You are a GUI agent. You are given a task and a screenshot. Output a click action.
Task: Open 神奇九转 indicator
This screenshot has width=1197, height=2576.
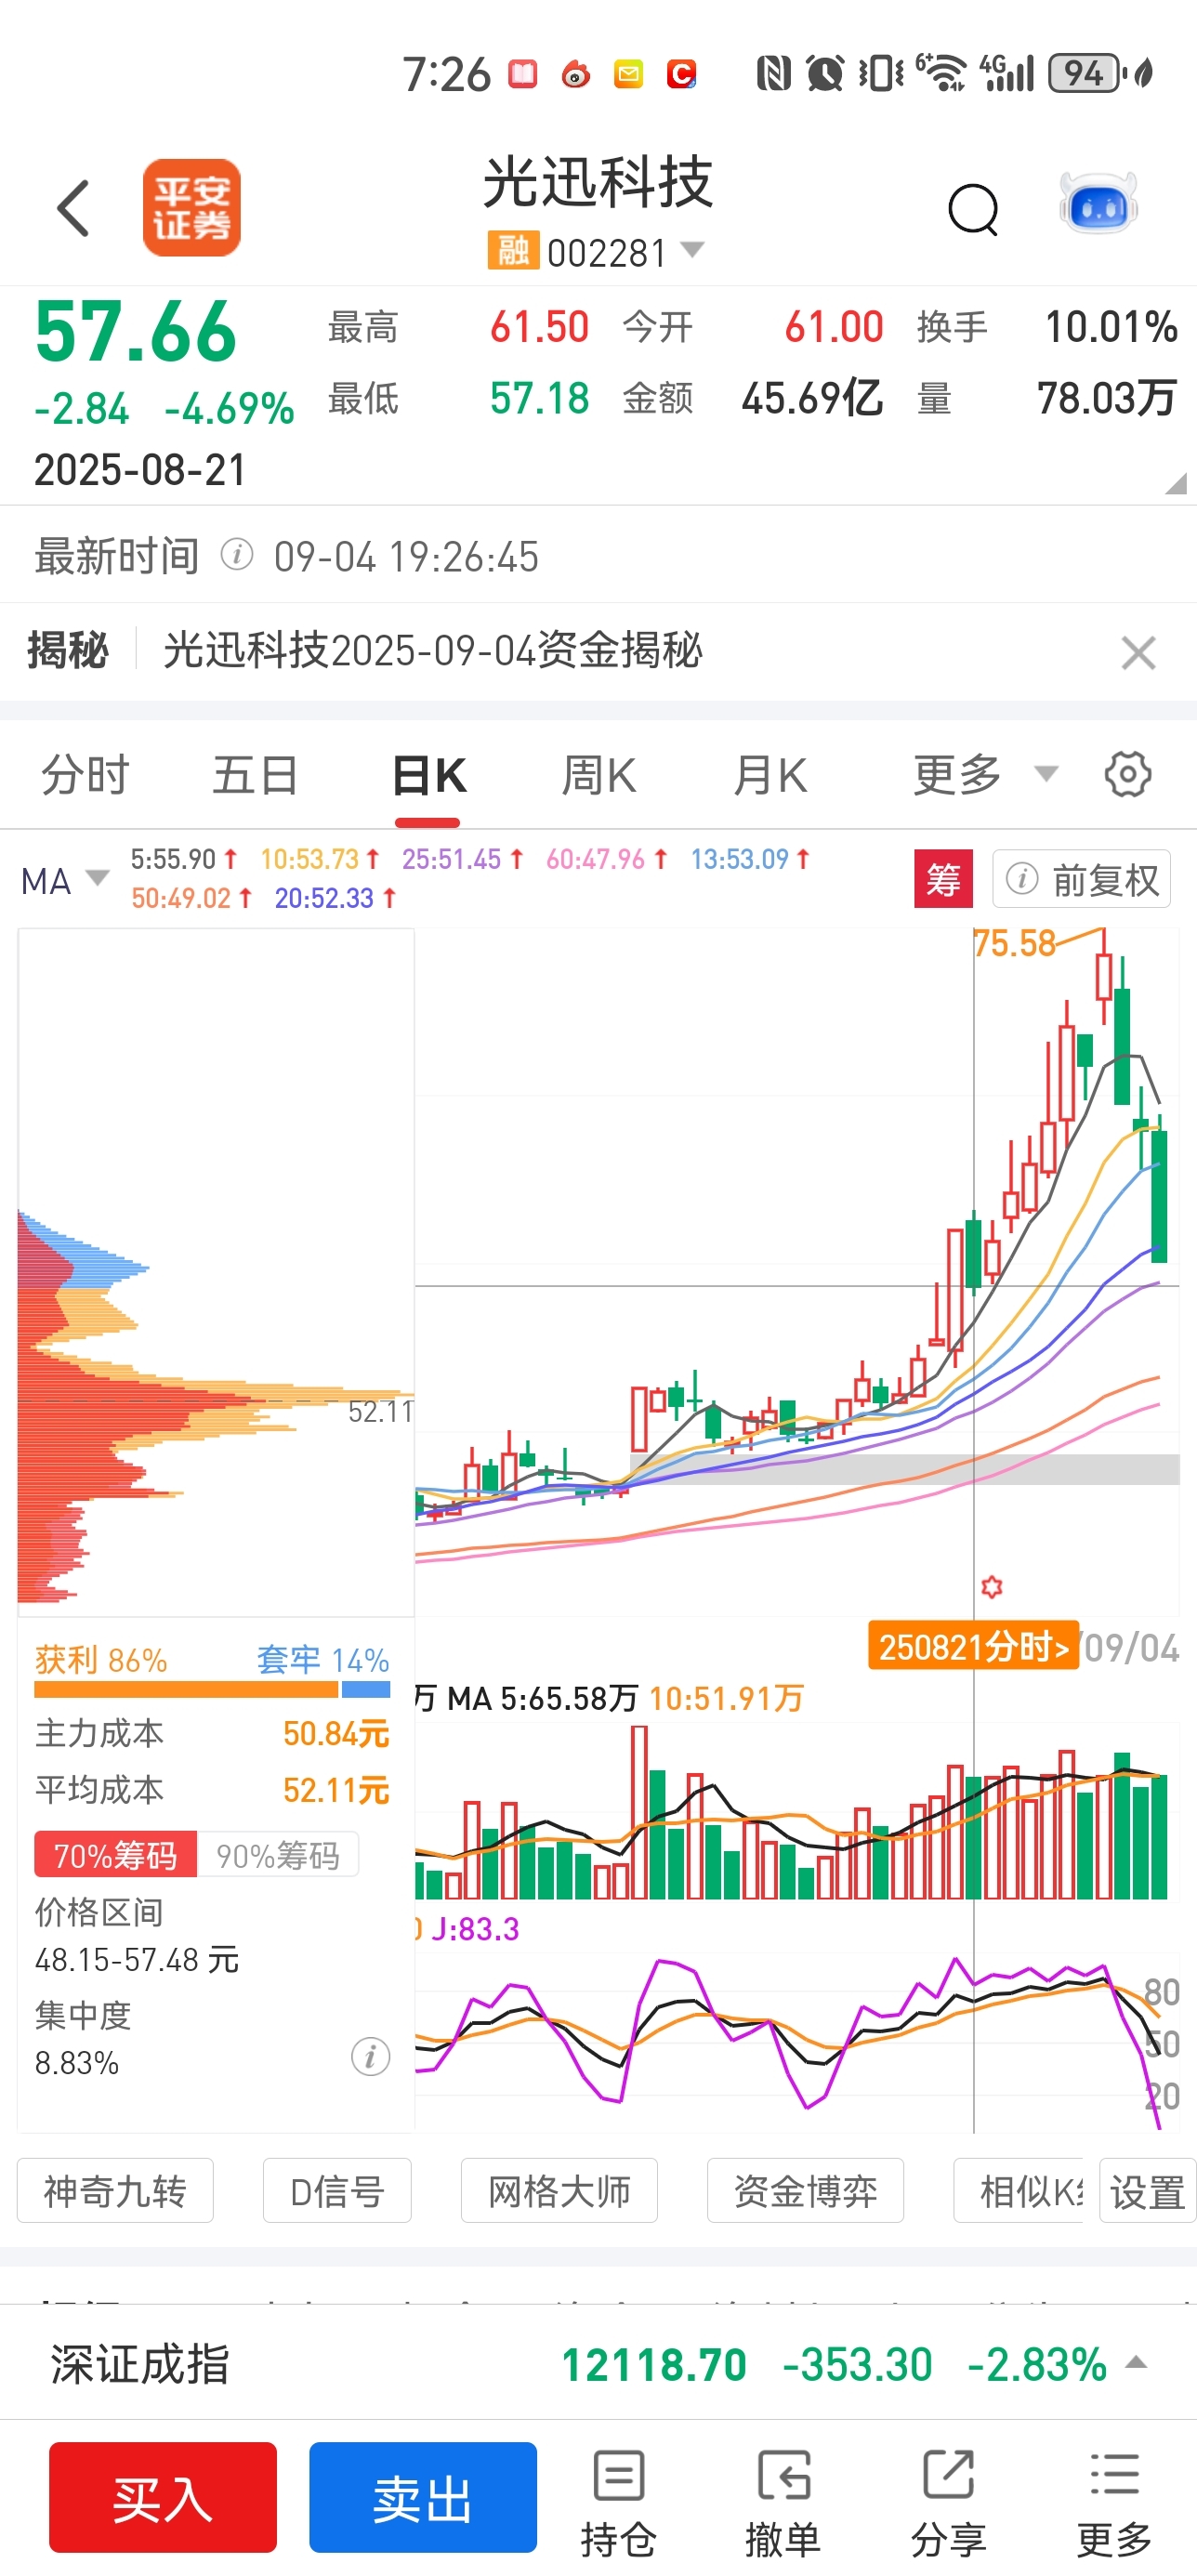tap(115, 2191)
